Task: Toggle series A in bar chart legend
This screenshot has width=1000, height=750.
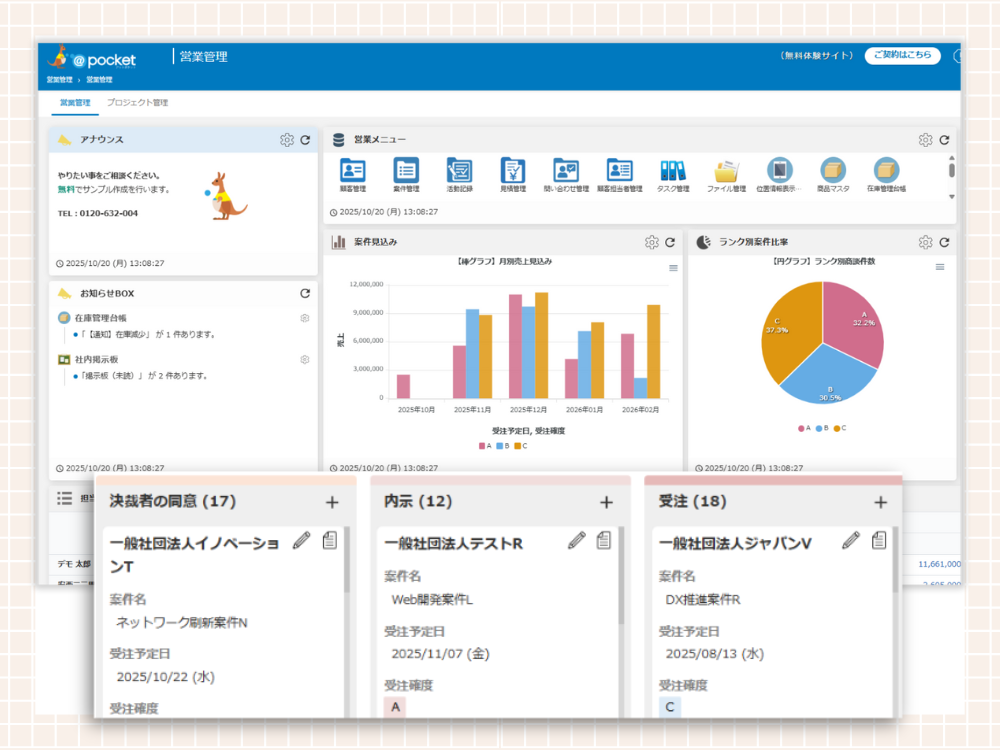Action: [485, 446]
